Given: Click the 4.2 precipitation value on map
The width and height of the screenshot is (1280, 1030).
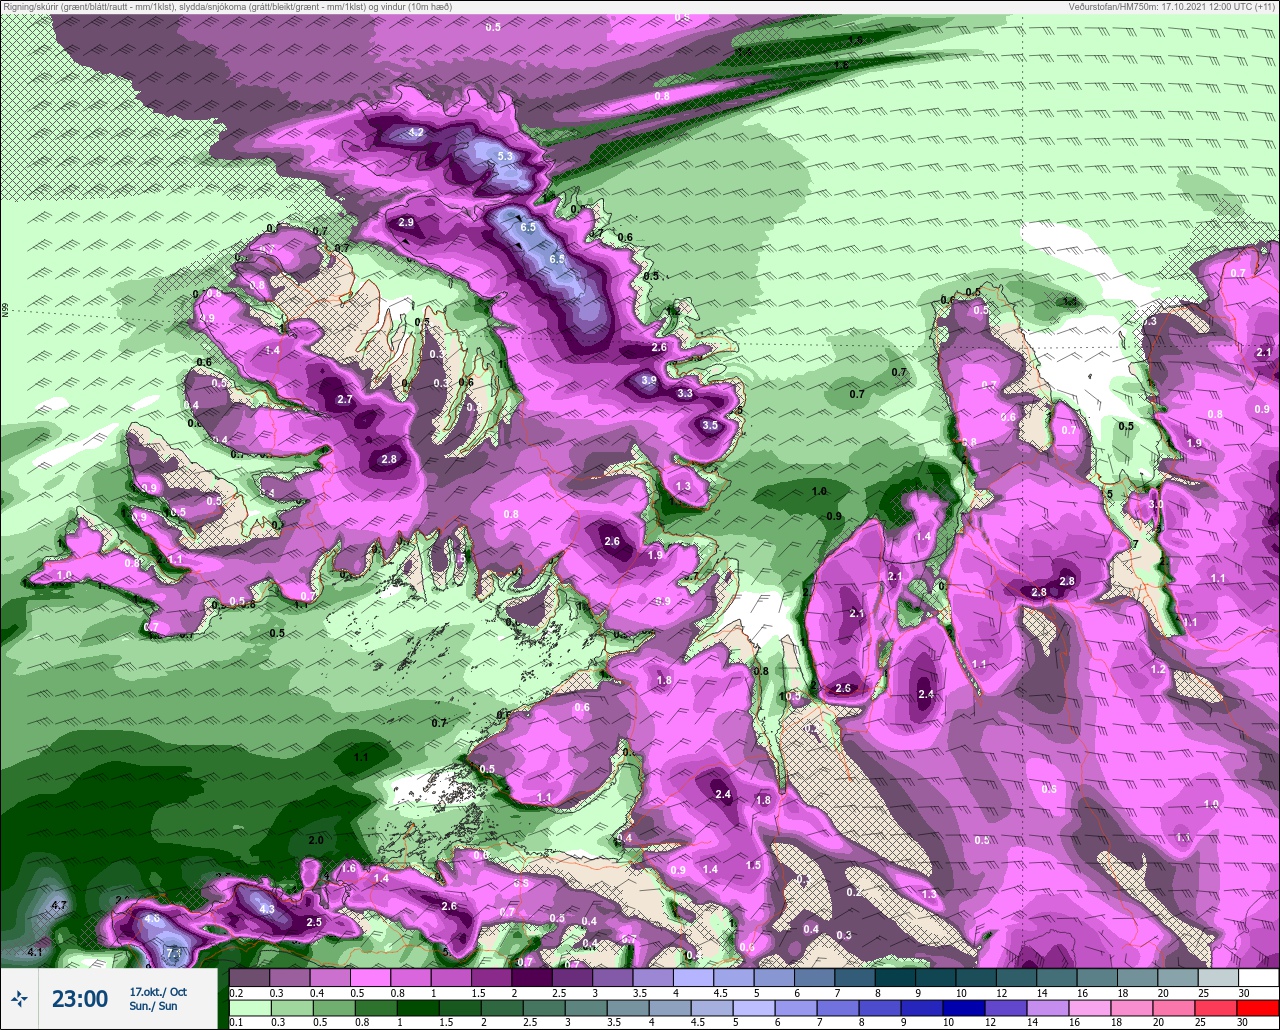Looking at the screenshot, I should (x=417, y=133).
